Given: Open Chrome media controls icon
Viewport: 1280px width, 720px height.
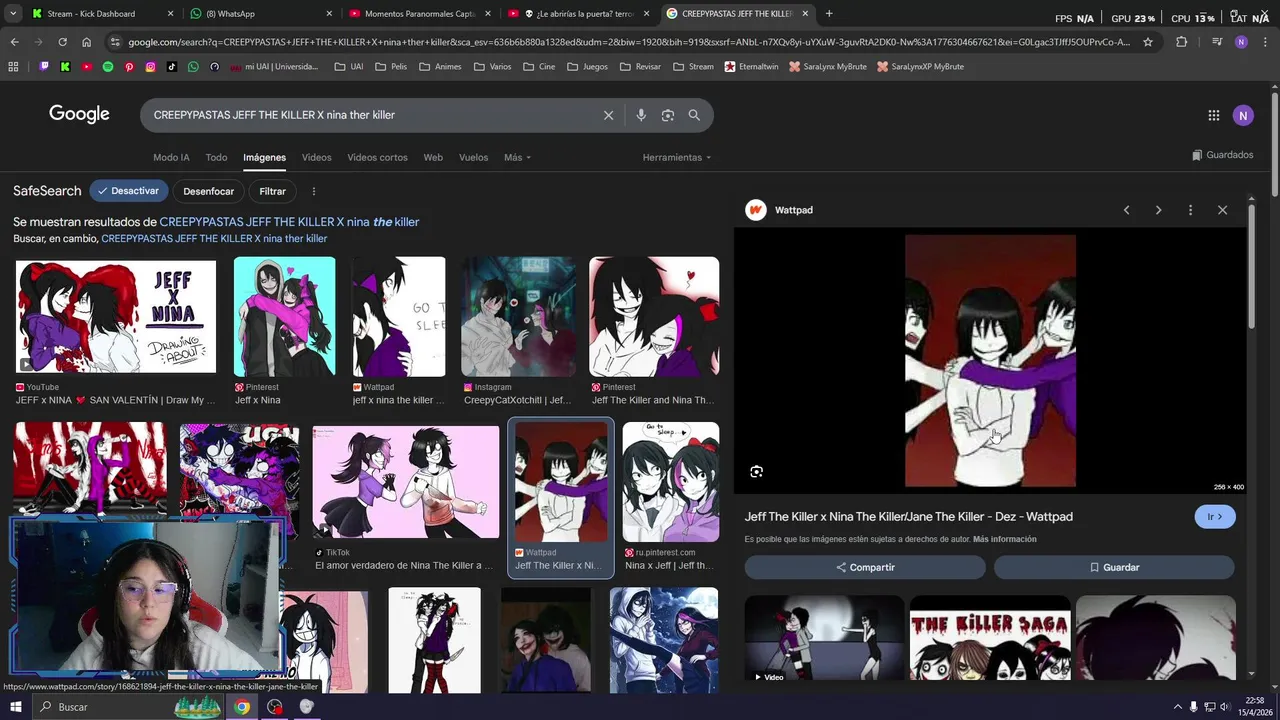Looking at the screenshot, I should pos(1217,42).
